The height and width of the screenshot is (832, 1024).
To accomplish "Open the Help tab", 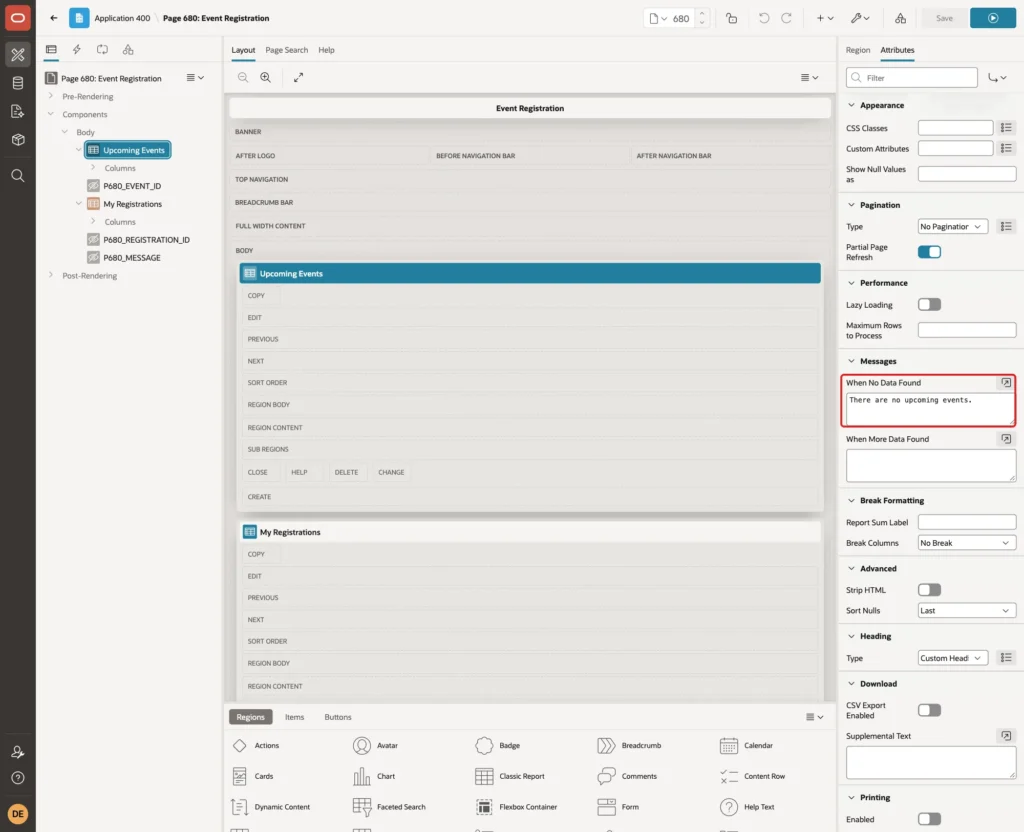I will (x=326, y=50).
